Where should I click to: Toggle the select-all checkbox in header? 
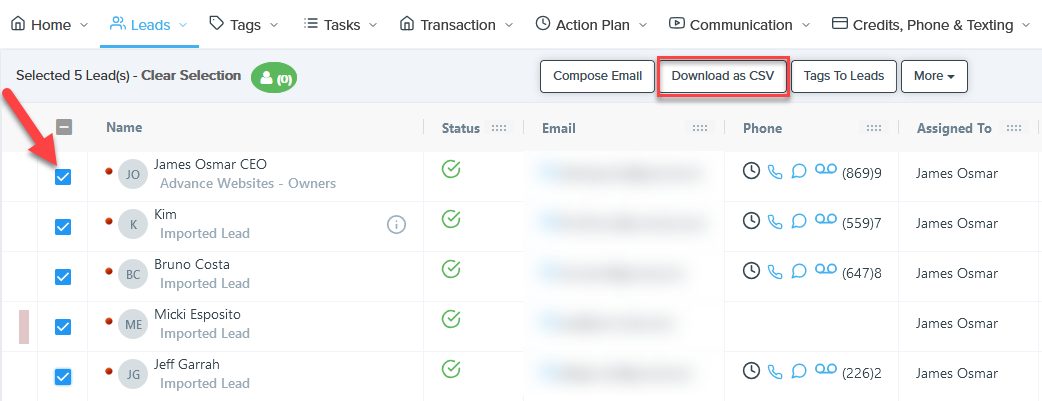point(63,128)
